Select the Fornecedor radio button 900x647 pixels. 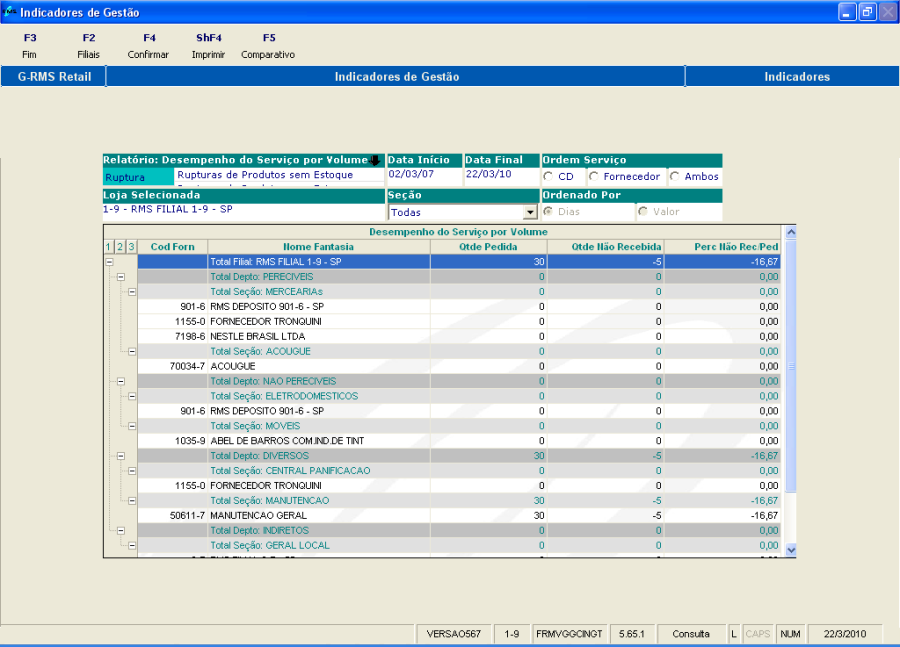coord(594,176)
